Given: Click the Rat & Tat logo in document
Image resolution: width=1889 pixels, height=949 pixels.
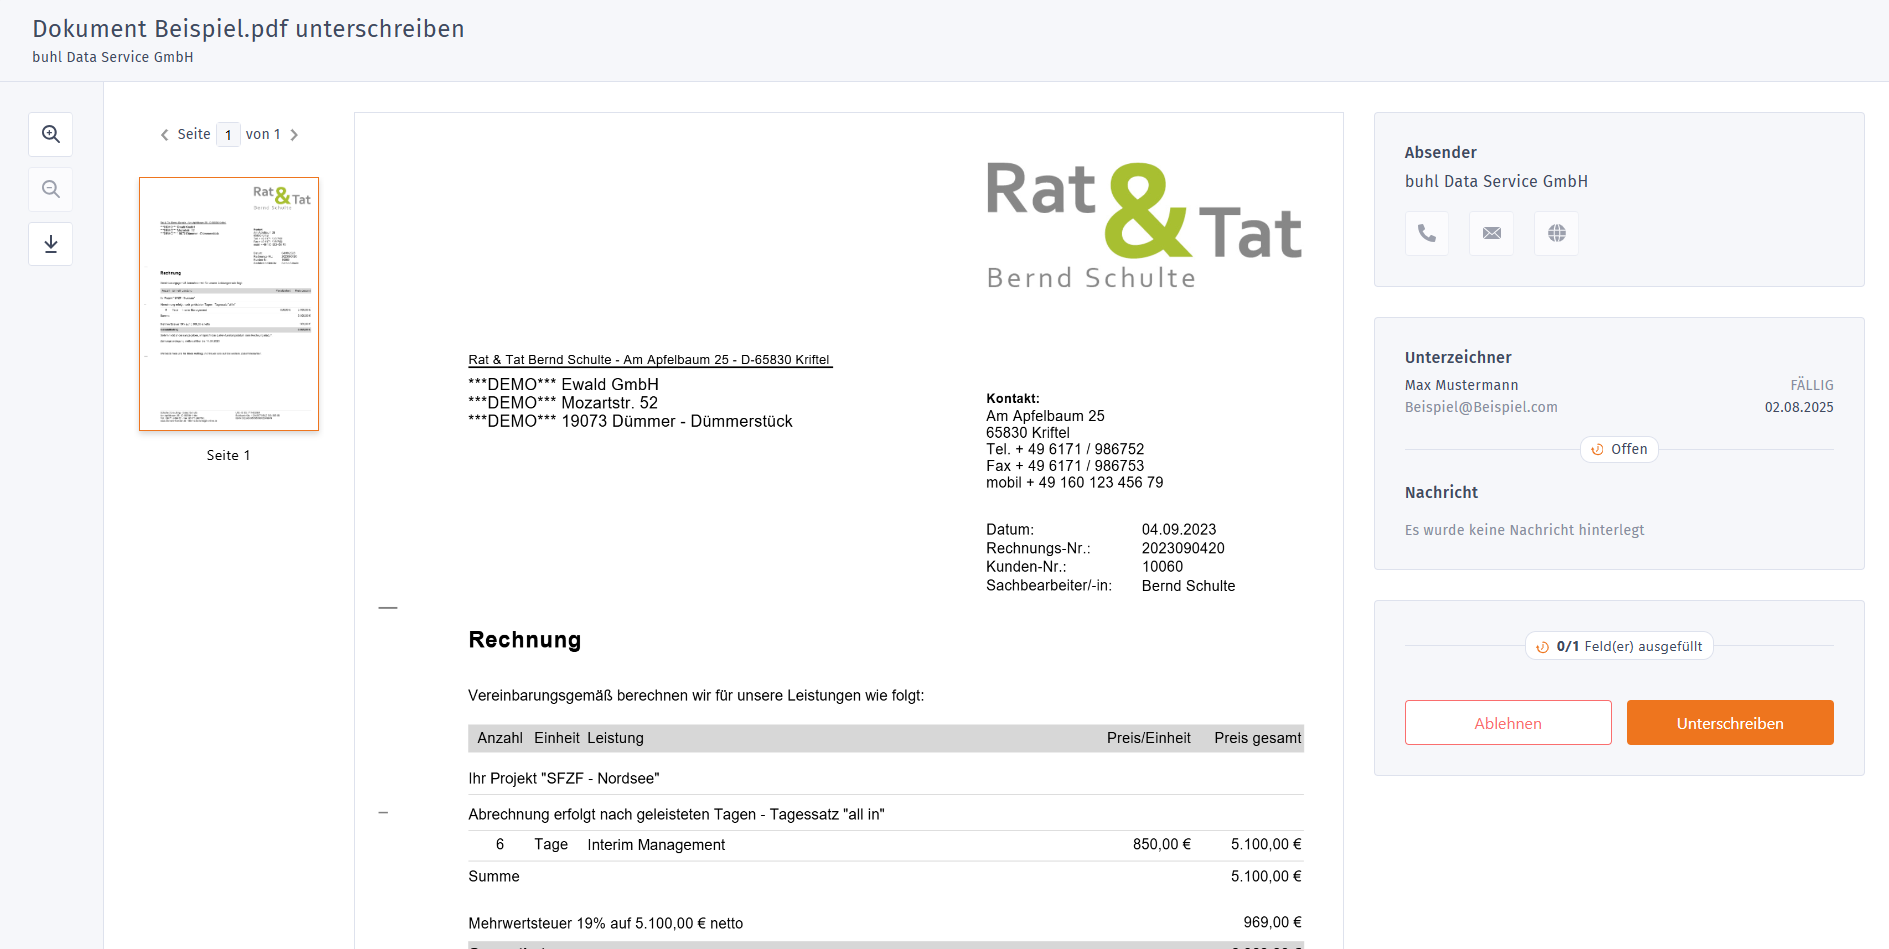Looking at the screenshot, I should [1144, 226].
